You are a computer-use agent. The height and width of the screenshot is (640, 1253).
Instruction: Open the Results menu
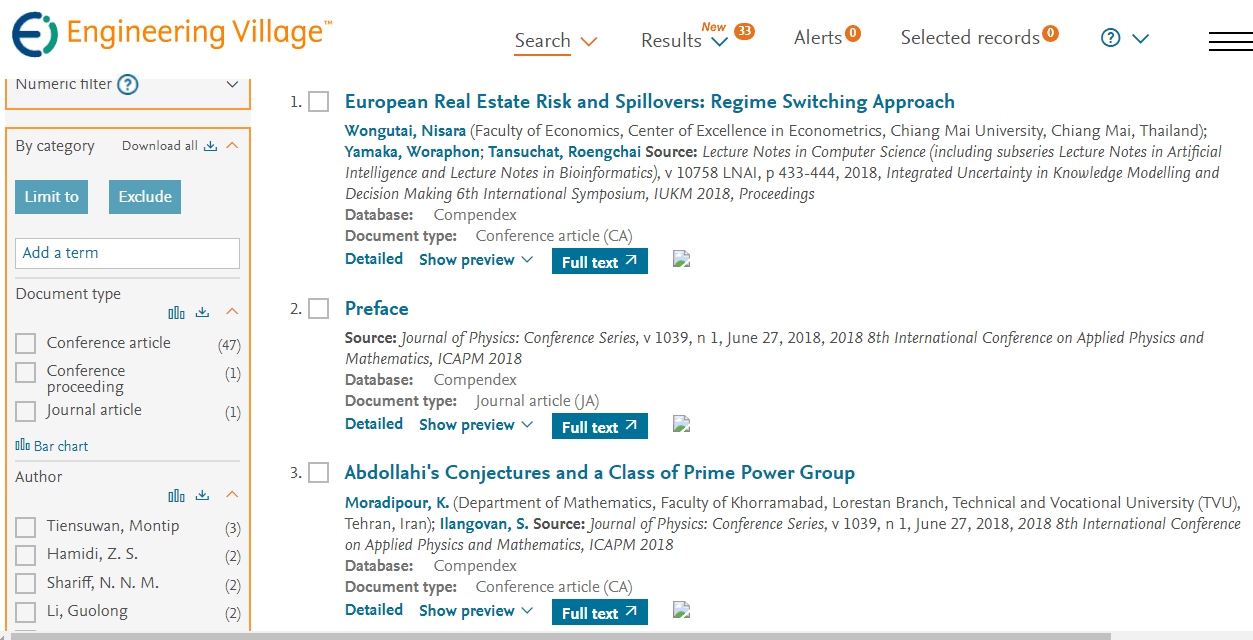click(x=685, y=41)
